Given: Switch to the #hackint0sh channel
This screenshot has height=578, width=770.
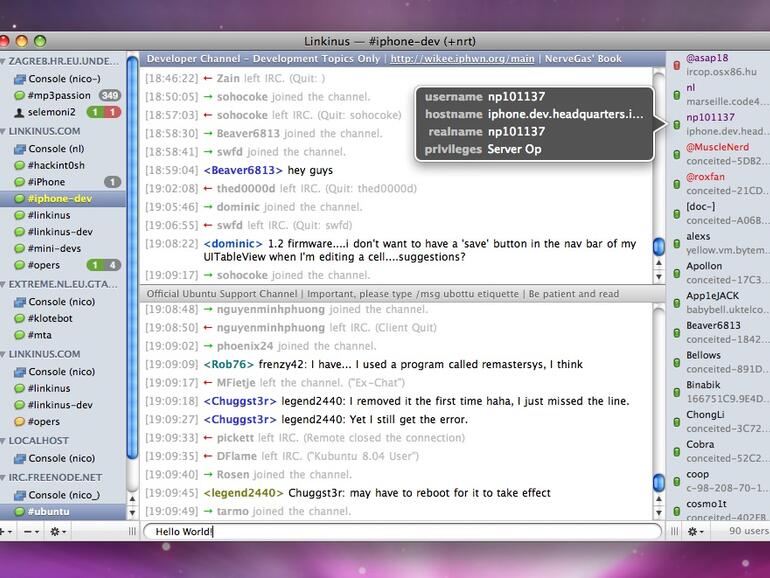Looking at the screenshot, I should pyautogui.click(x=56, y=165).
